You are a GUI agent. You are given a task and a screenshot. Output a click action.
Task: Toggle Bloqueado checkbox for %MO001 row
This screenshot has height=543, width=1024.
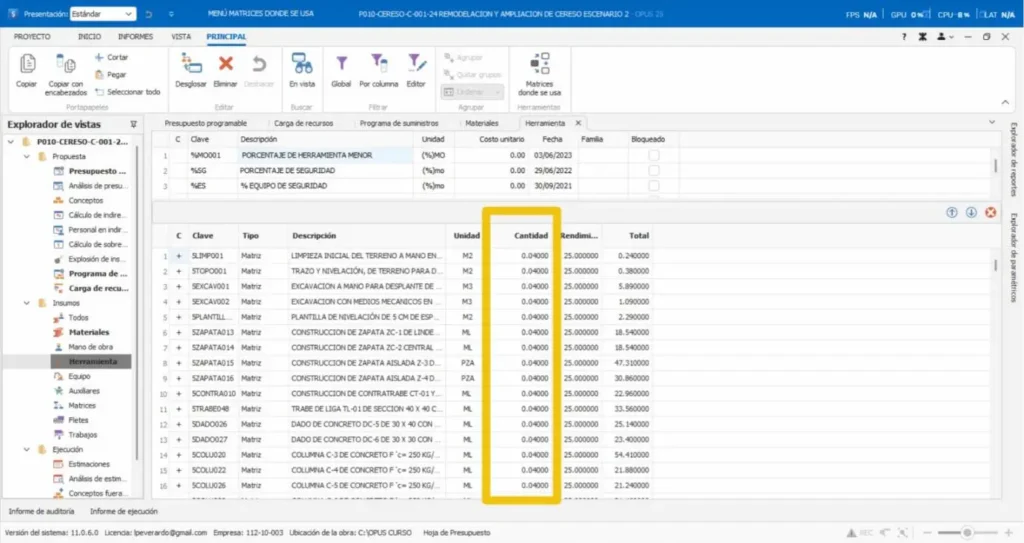coord(654,156)
